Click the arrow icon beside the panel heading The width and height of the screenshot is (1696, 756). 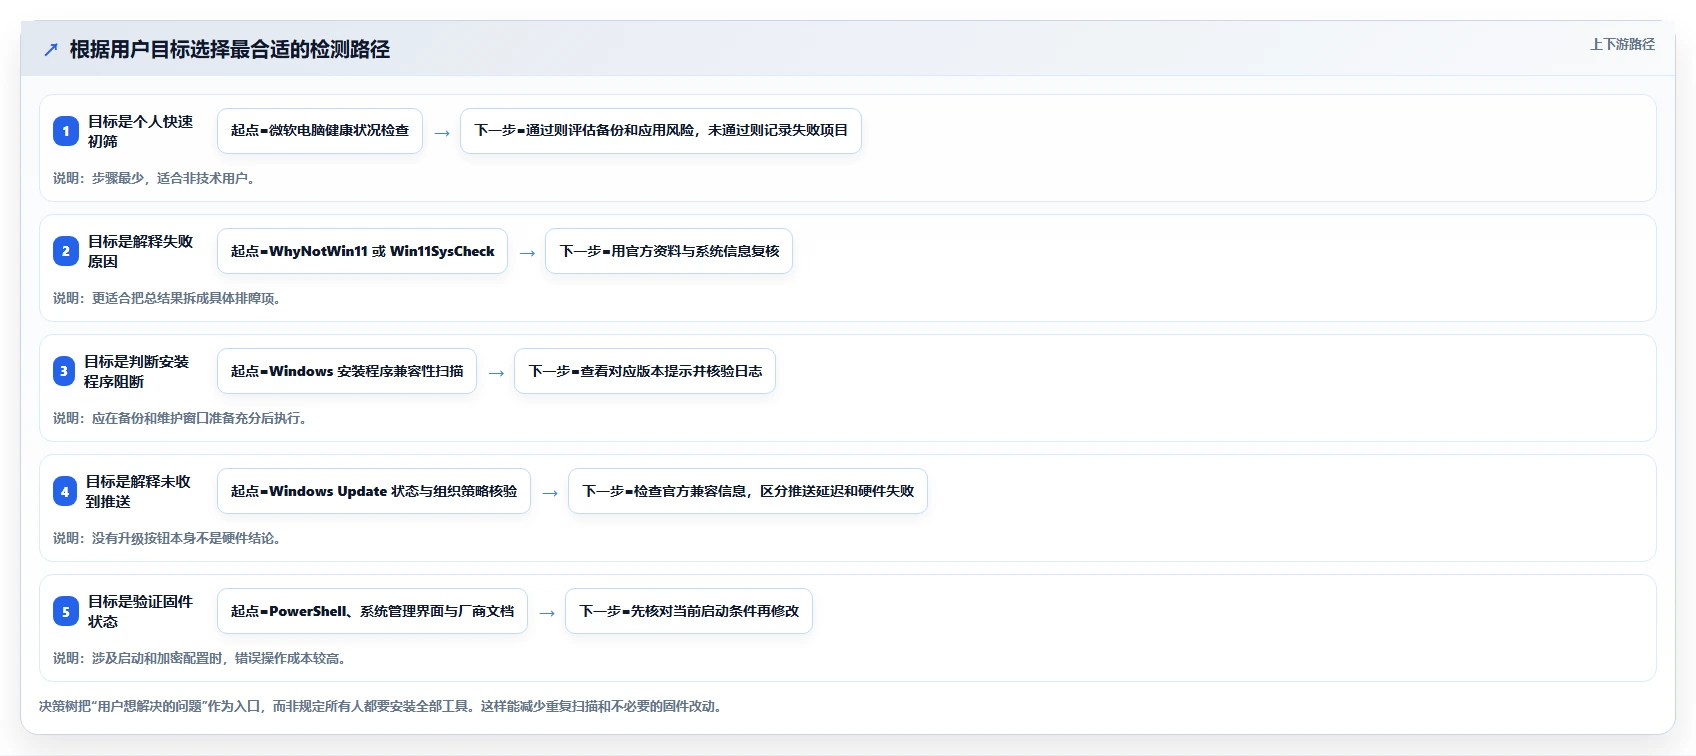pos(51,49)
